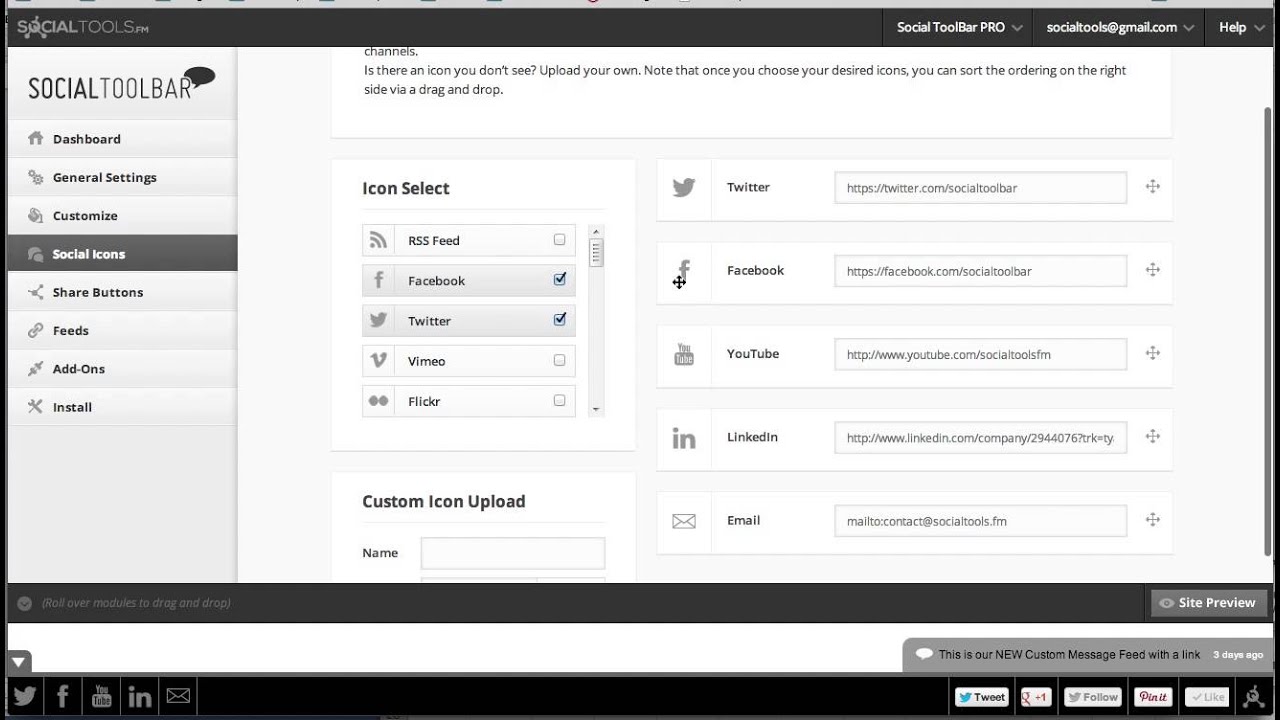Select Social Icons in the sidebar

coord(122,254)
